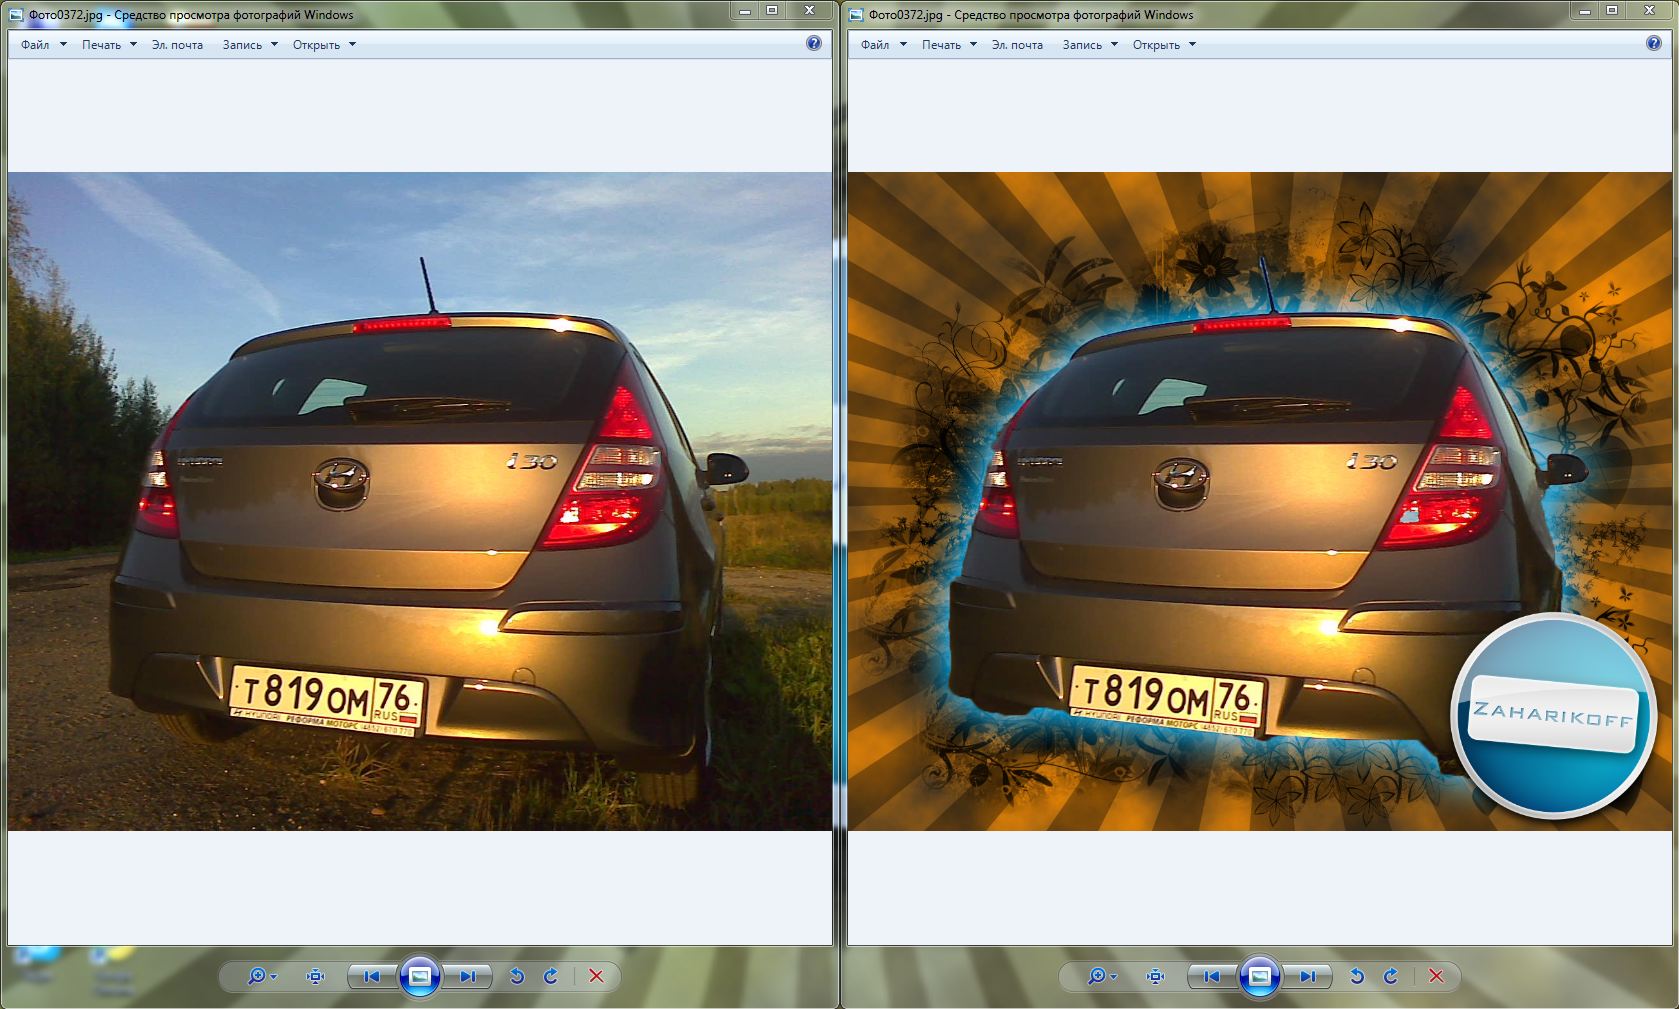Delete the photo in right viewer
1679x1009 pixels.
[x=1436, y=976]
